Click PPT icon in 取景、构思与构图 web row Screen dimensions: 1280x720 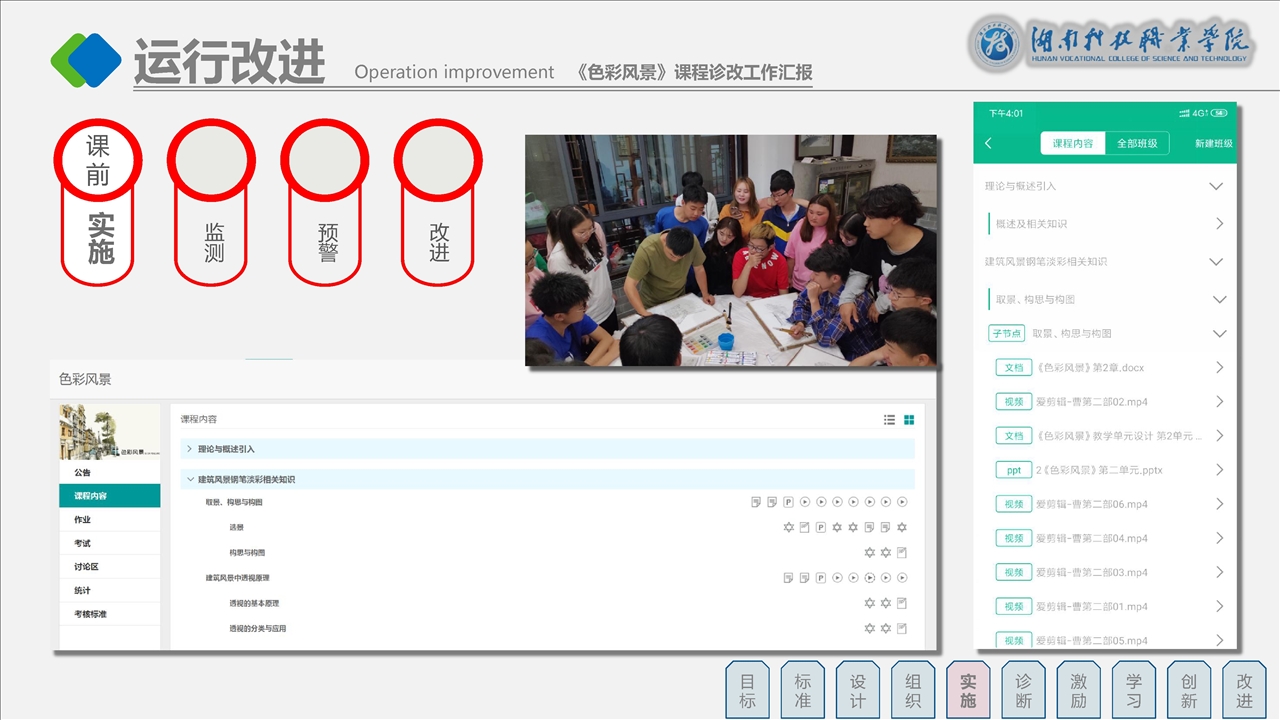click(x=789, y=502)
